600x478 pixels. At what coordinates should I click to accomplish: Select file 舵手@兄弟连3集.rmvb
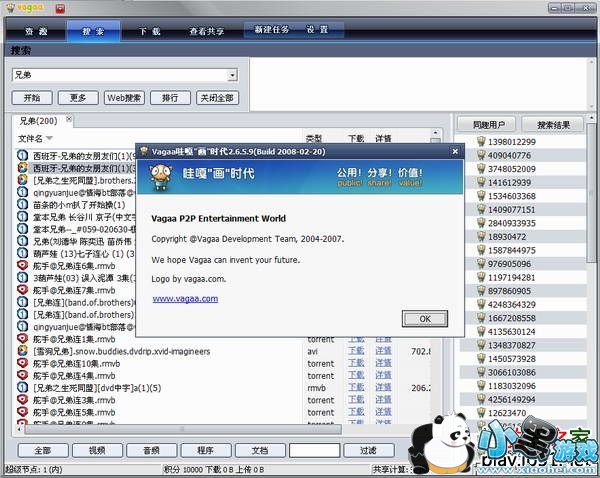tap(74, 400)
